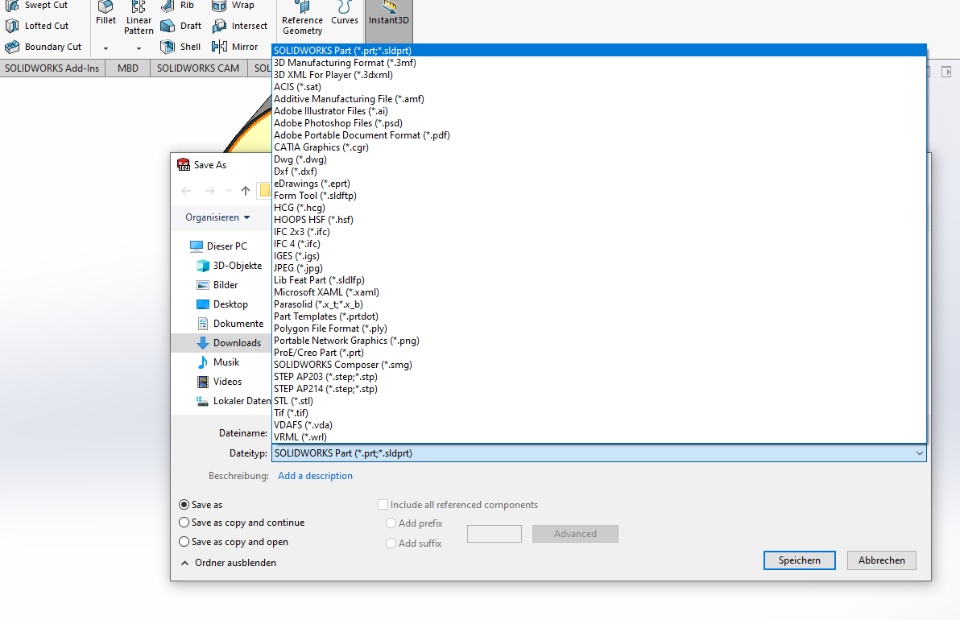Image resolution: width=960 pixels, height=620 pixels.
Task: Expand the Linear Pattern dropdown arrow
Action: coord(138,48)
